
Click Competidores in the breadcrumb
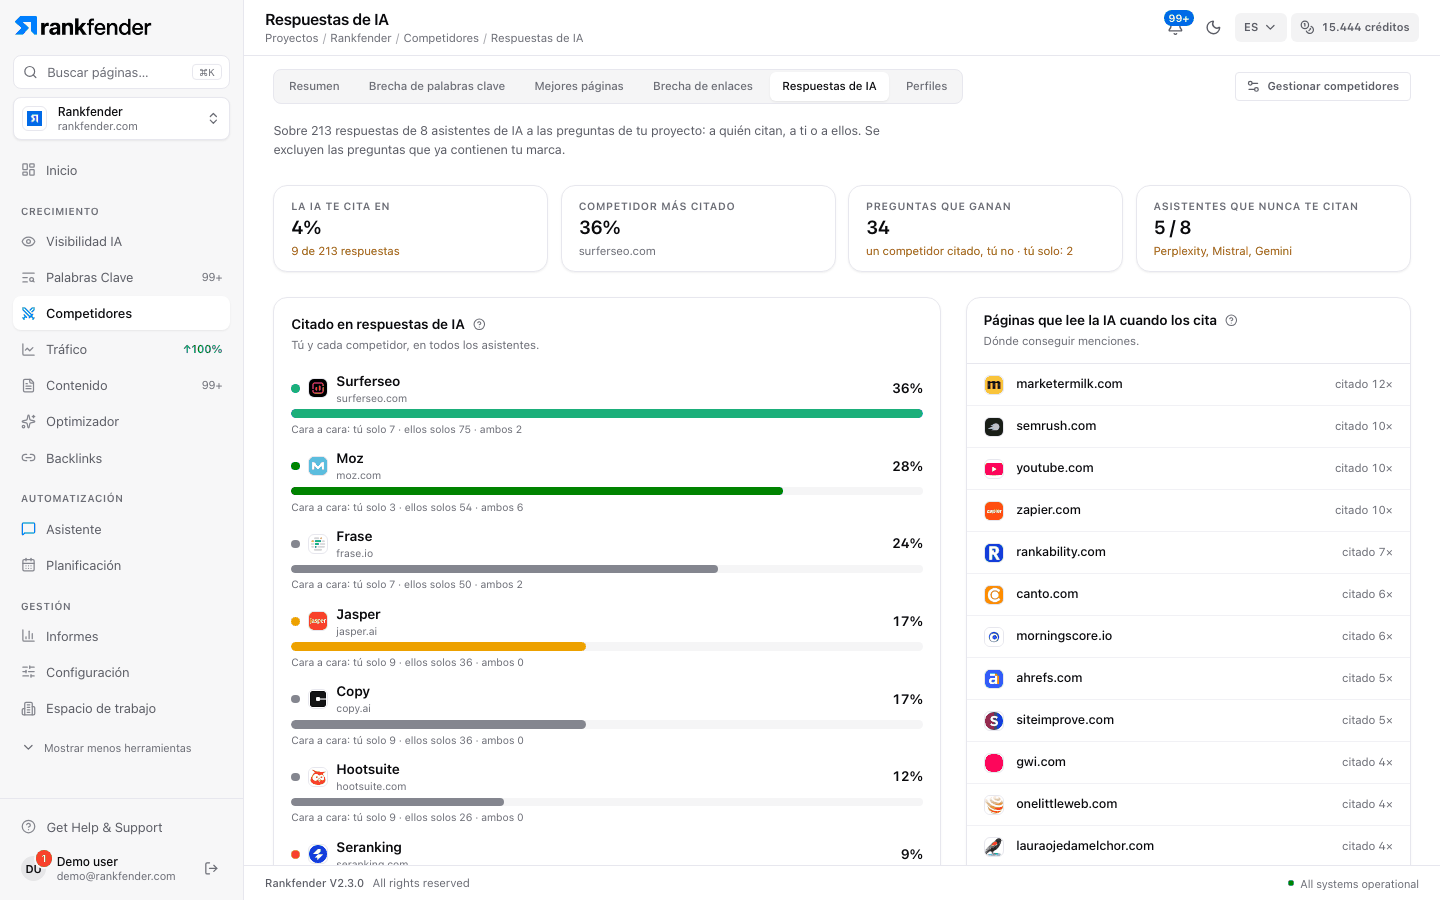coord(441,38)
